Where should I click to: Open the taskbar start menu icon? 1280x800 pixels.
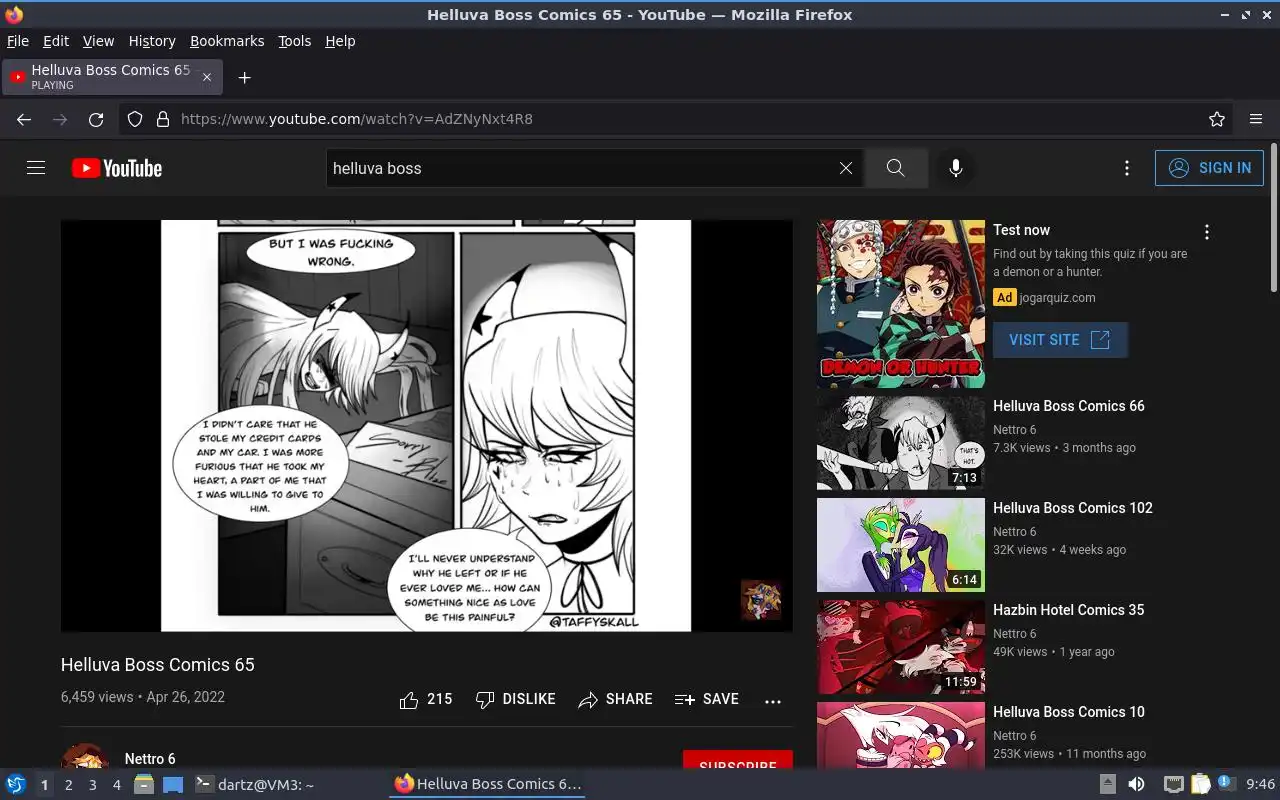coord(16,785)
